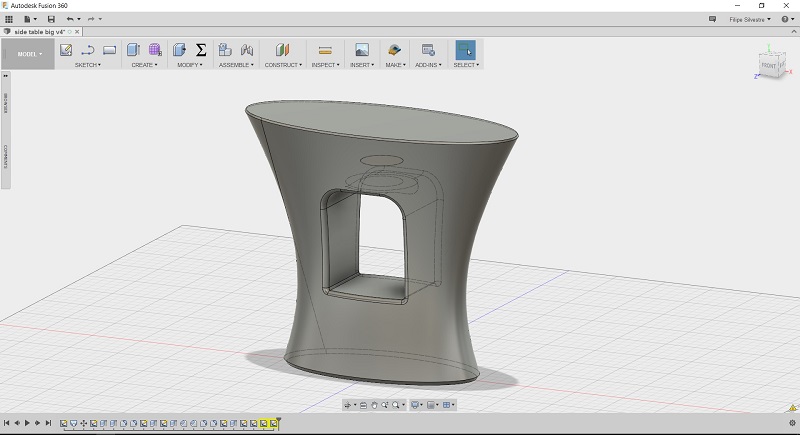This screenshot has height=435, width=800.
Task: Open the Display Settings dropdown in navigation bar
Action: pos(416,405)
